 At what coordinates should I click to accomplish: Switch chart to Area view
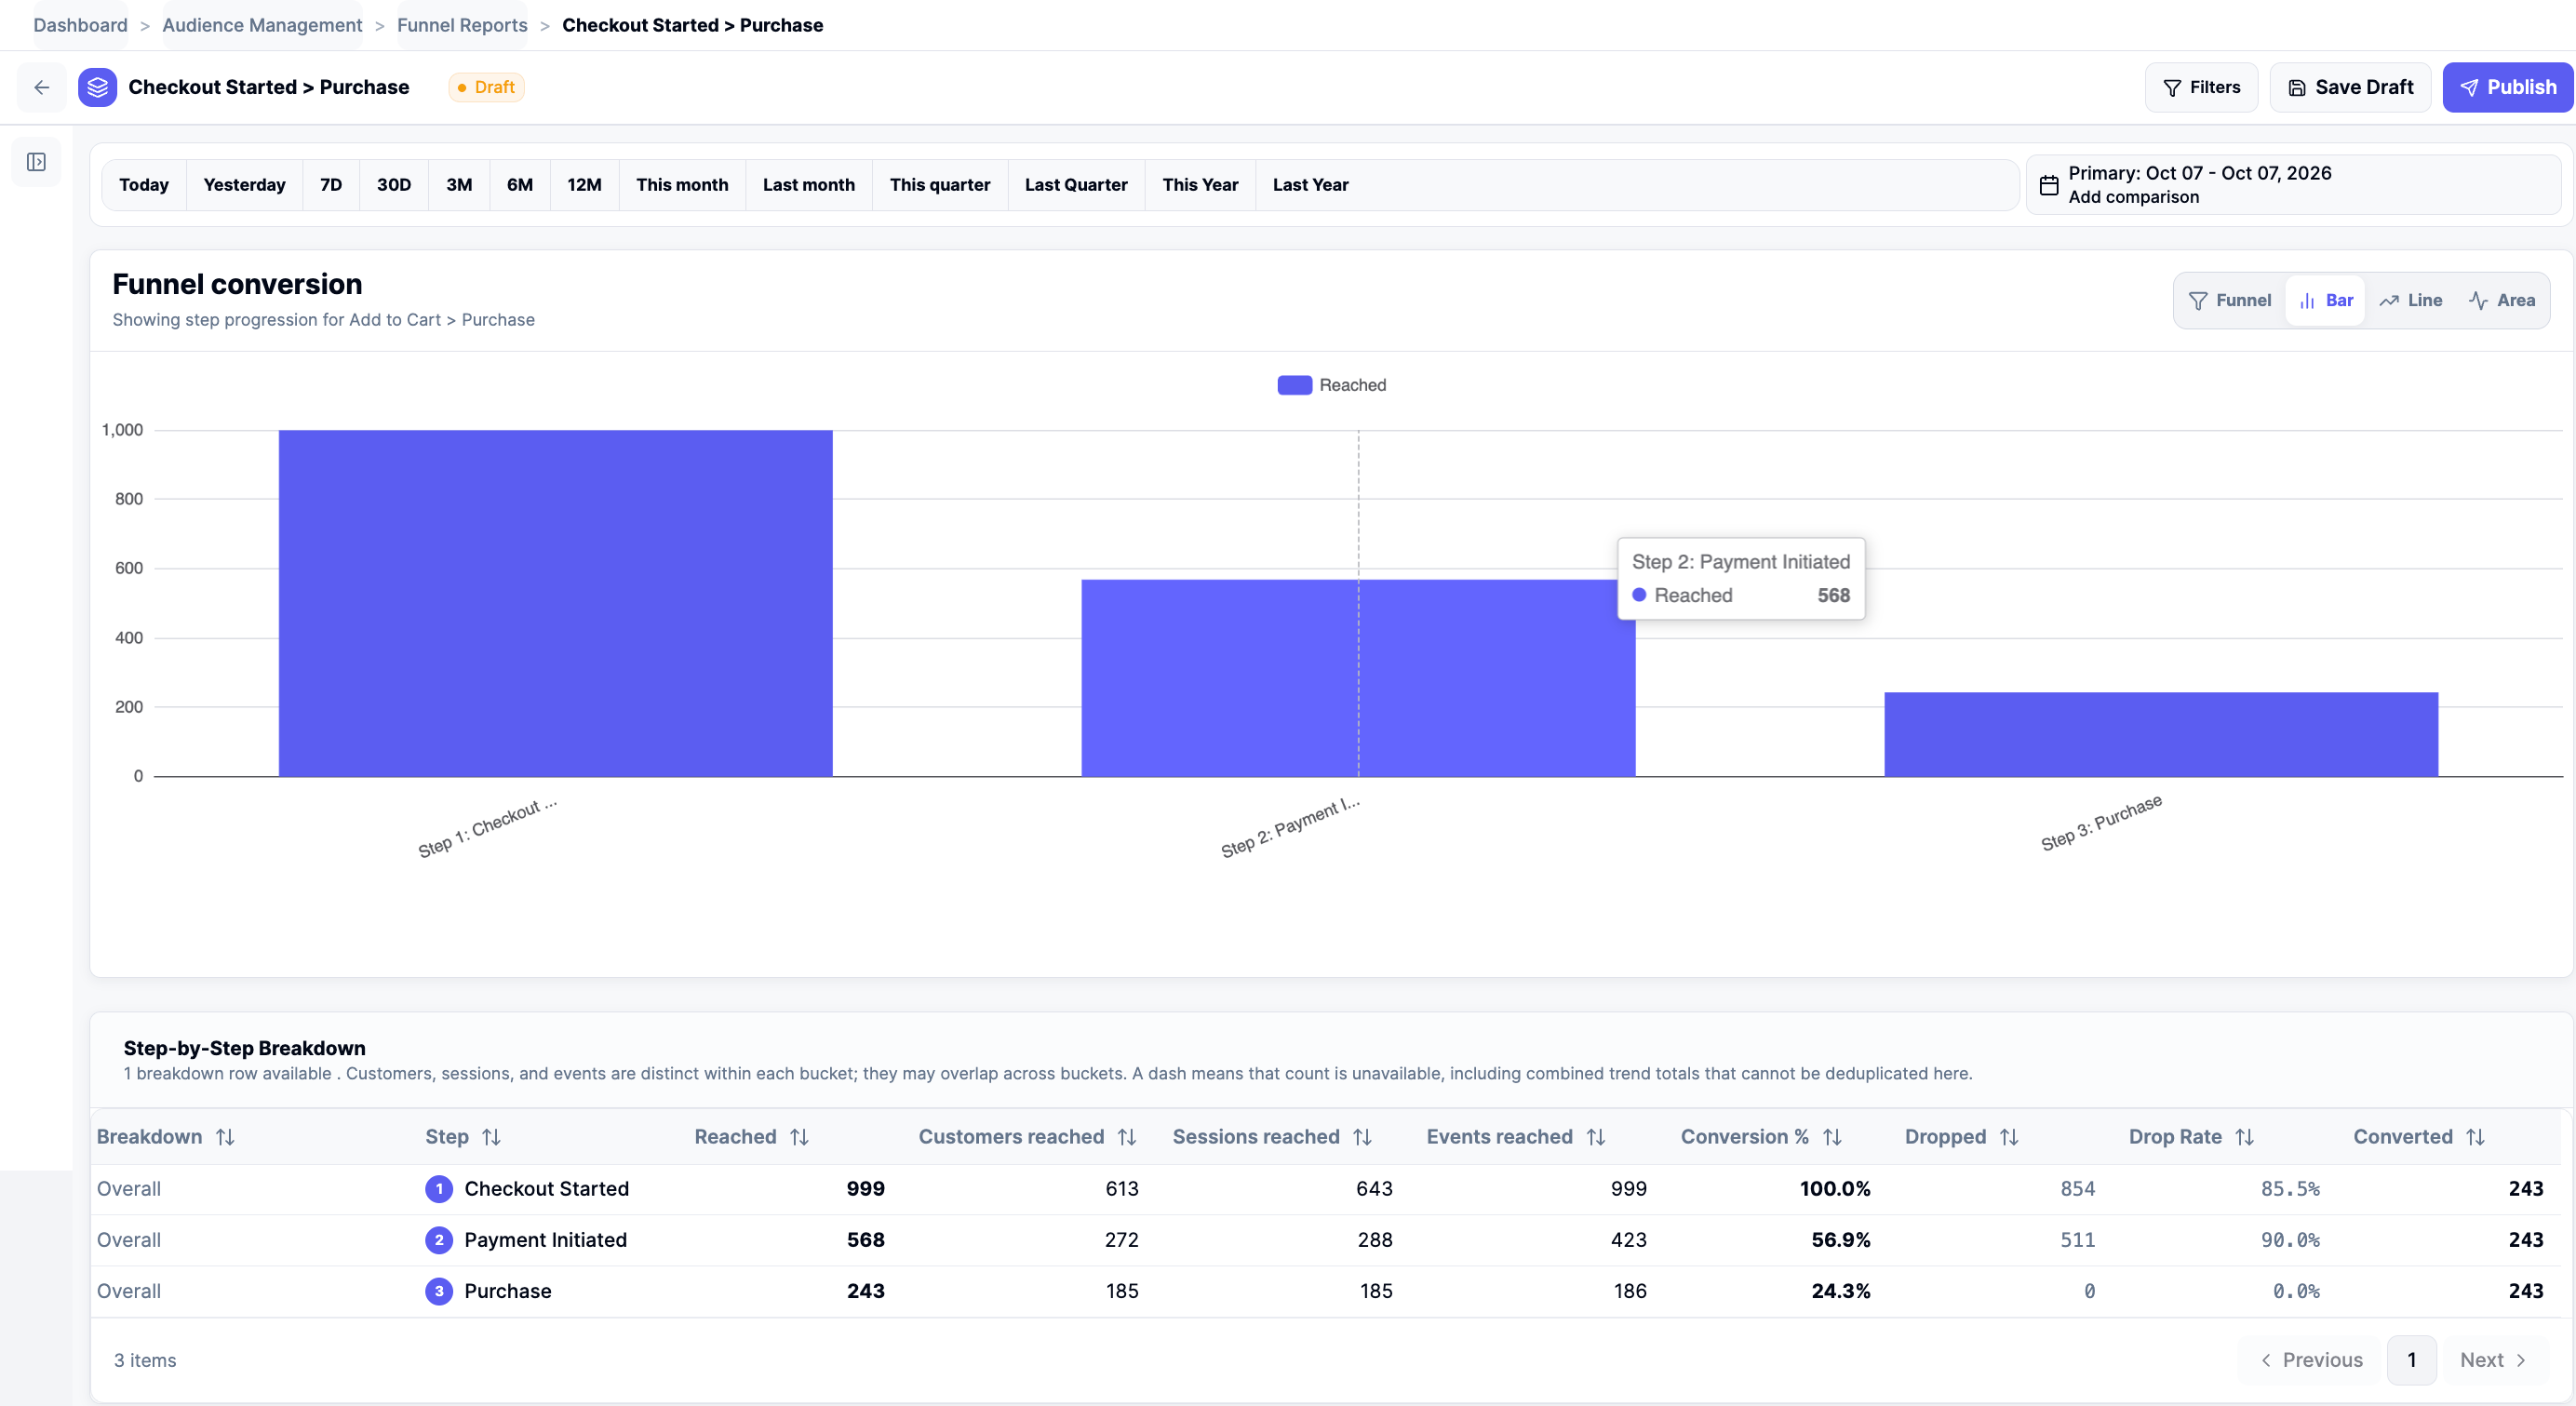(x=2502, y=301)
